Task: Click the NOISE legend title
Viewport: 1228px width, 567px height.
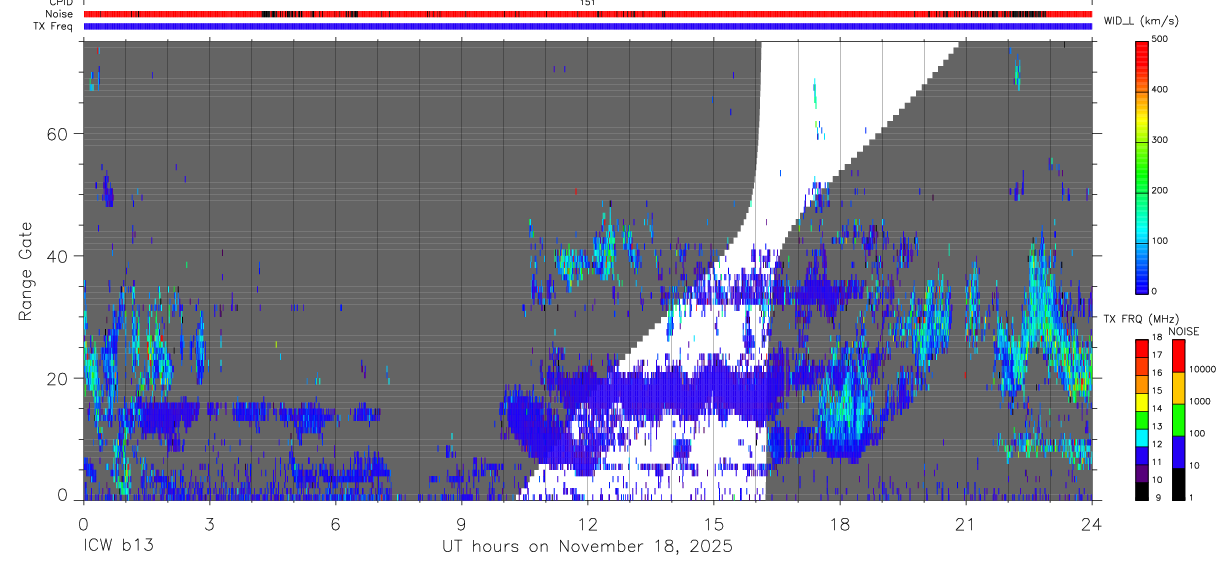Action: click(1185, 331)
